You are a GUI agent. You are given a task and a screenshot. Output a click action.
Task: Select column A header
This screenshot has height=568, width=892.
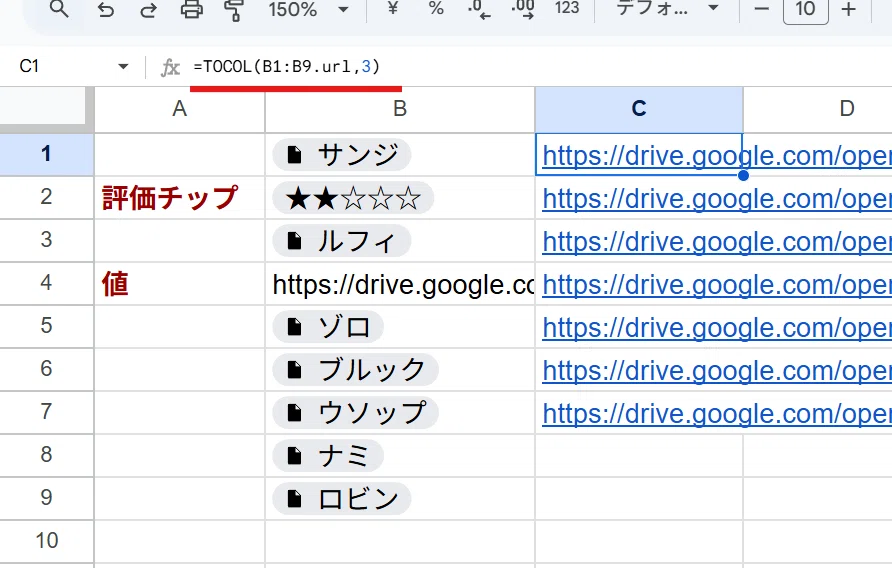(179, 109)
